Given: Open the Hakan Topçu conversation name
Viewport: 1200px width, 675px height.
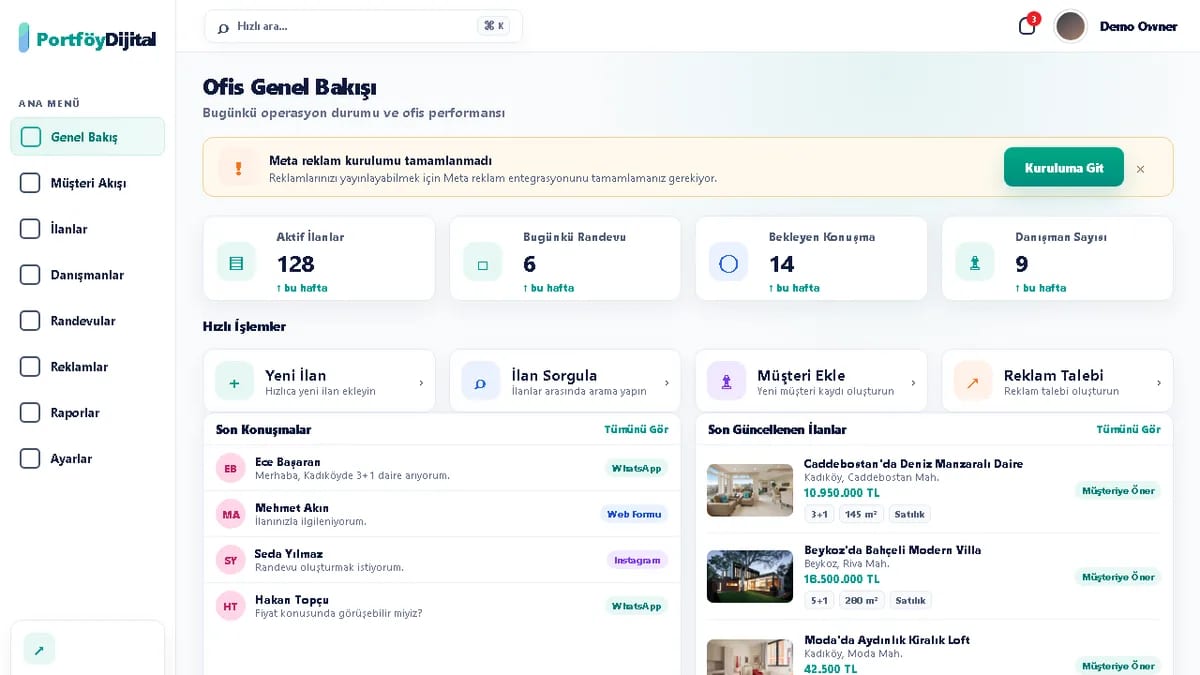Looking at the screenshot, I should click(x=292, y=600).
